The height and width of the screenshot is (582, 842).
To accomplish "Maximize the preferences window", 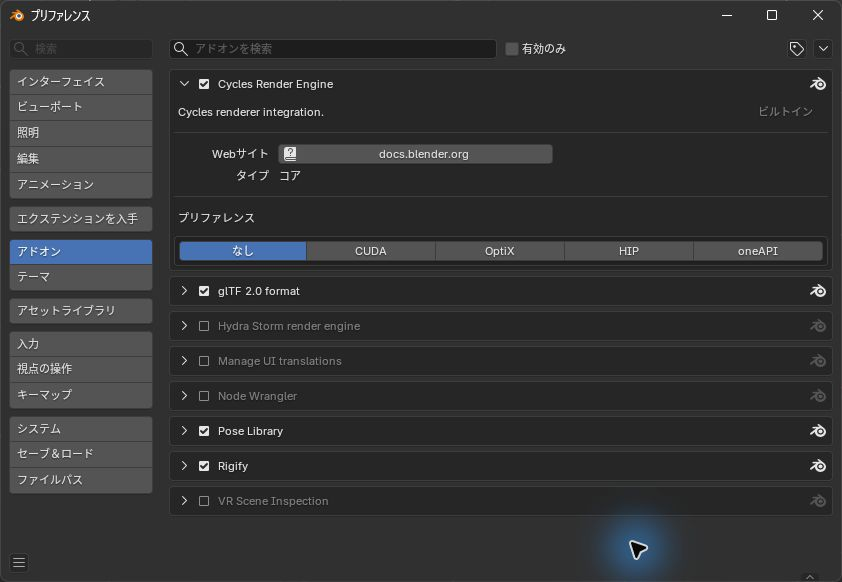I will click(x=772, y=15).
